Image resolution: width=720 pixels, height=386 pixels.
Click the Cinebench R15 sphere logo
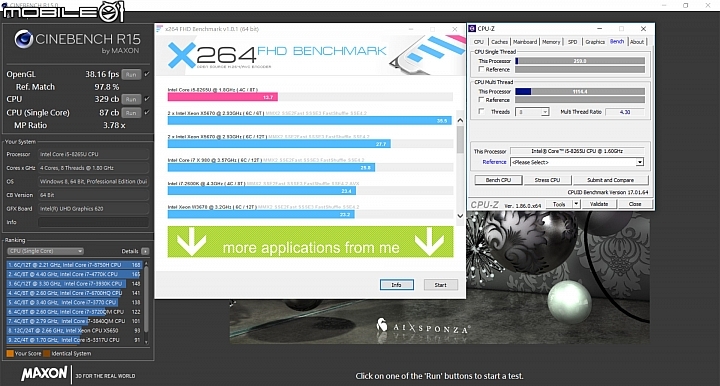pyautogui.click(x=23, y=39)
